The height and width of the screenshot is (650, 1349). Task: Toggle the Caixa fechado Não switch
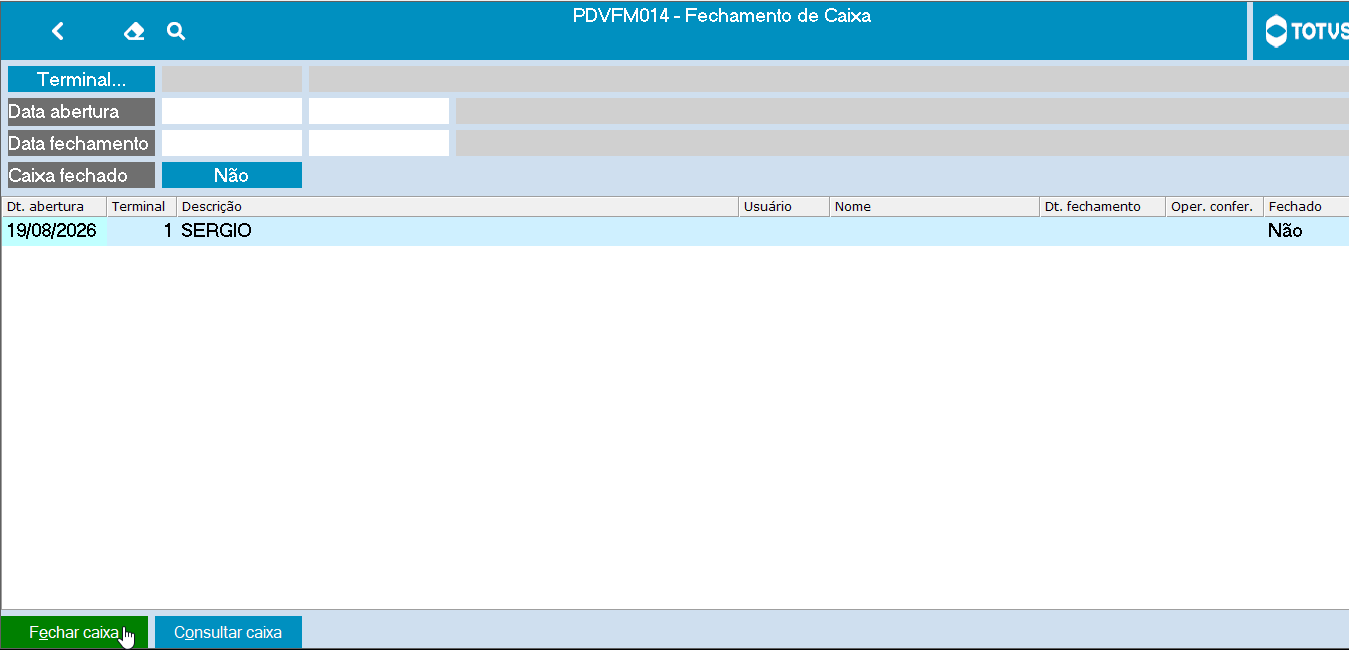tap(231, 175)
